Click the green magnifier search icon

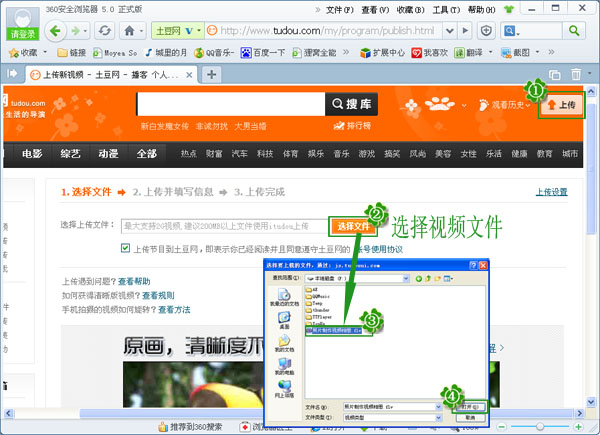coord(574,31)
